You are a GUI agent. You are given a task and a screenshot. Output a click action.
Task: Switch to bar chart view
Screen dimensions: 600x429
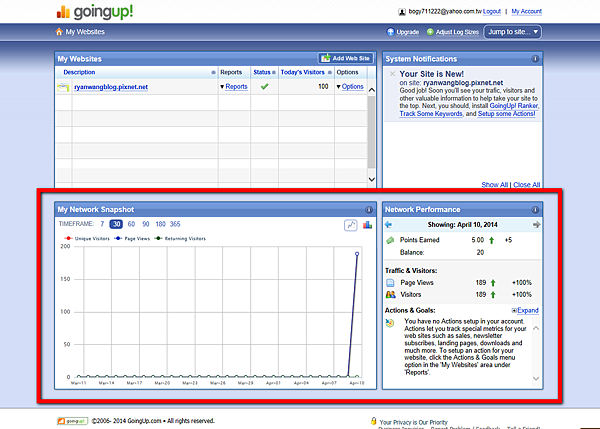[x=367, y=225]
